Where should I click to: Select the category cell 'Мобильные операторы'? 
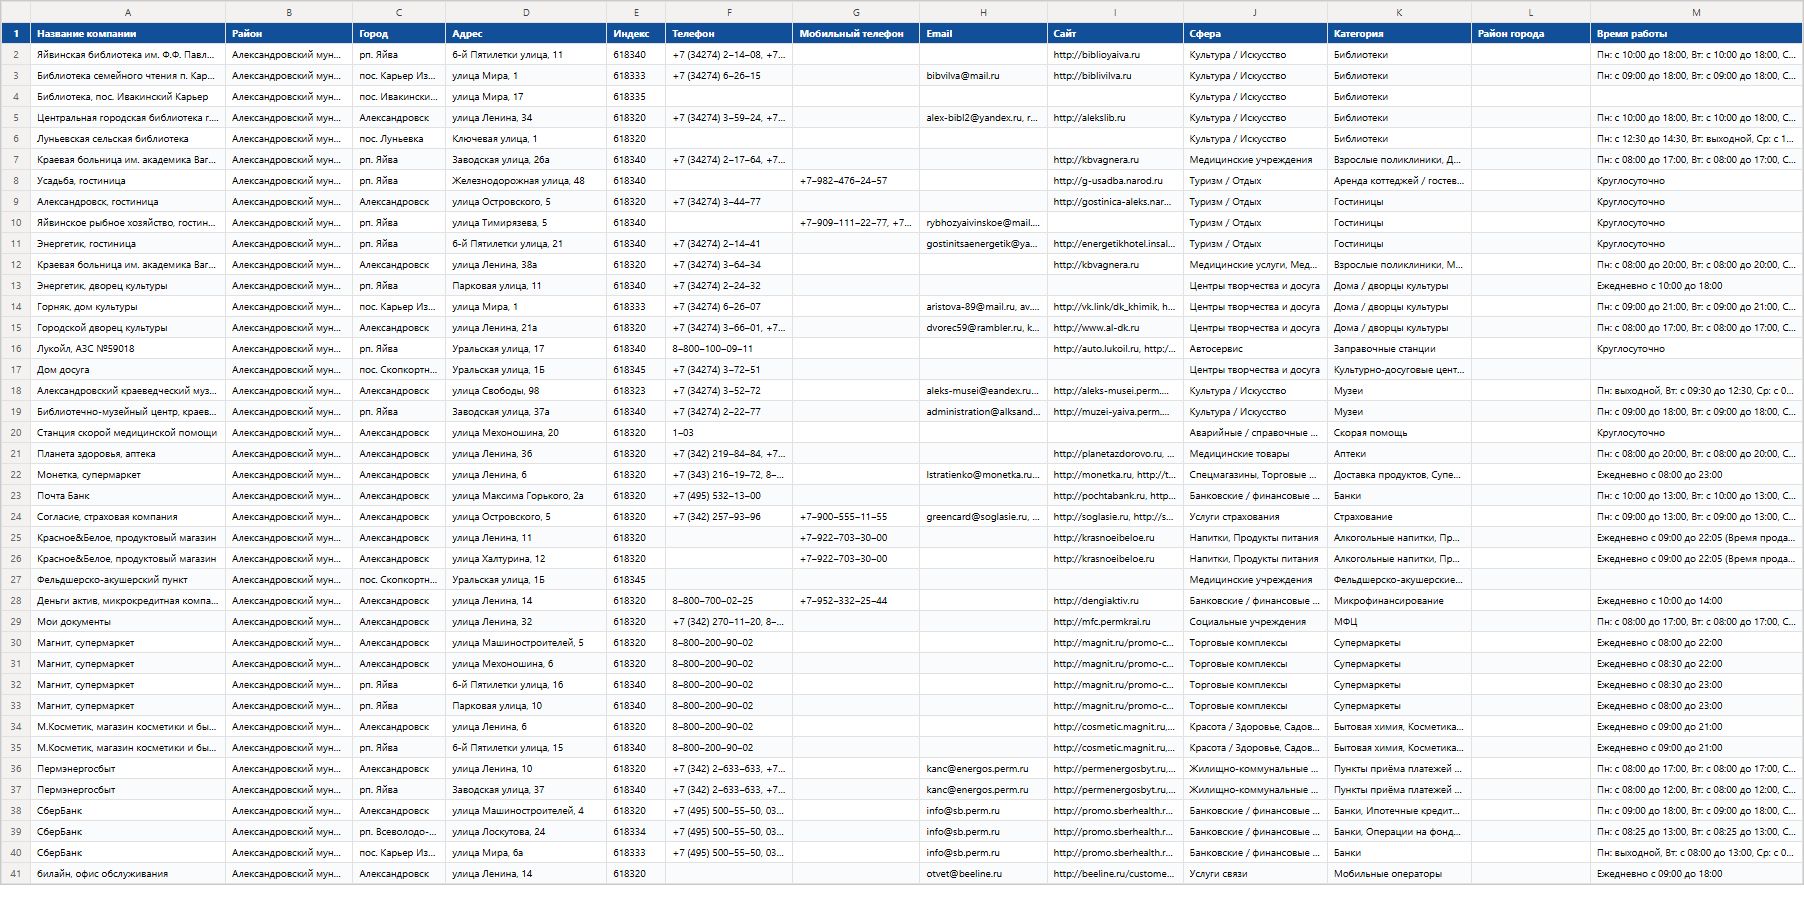(x=1399, y=874)
